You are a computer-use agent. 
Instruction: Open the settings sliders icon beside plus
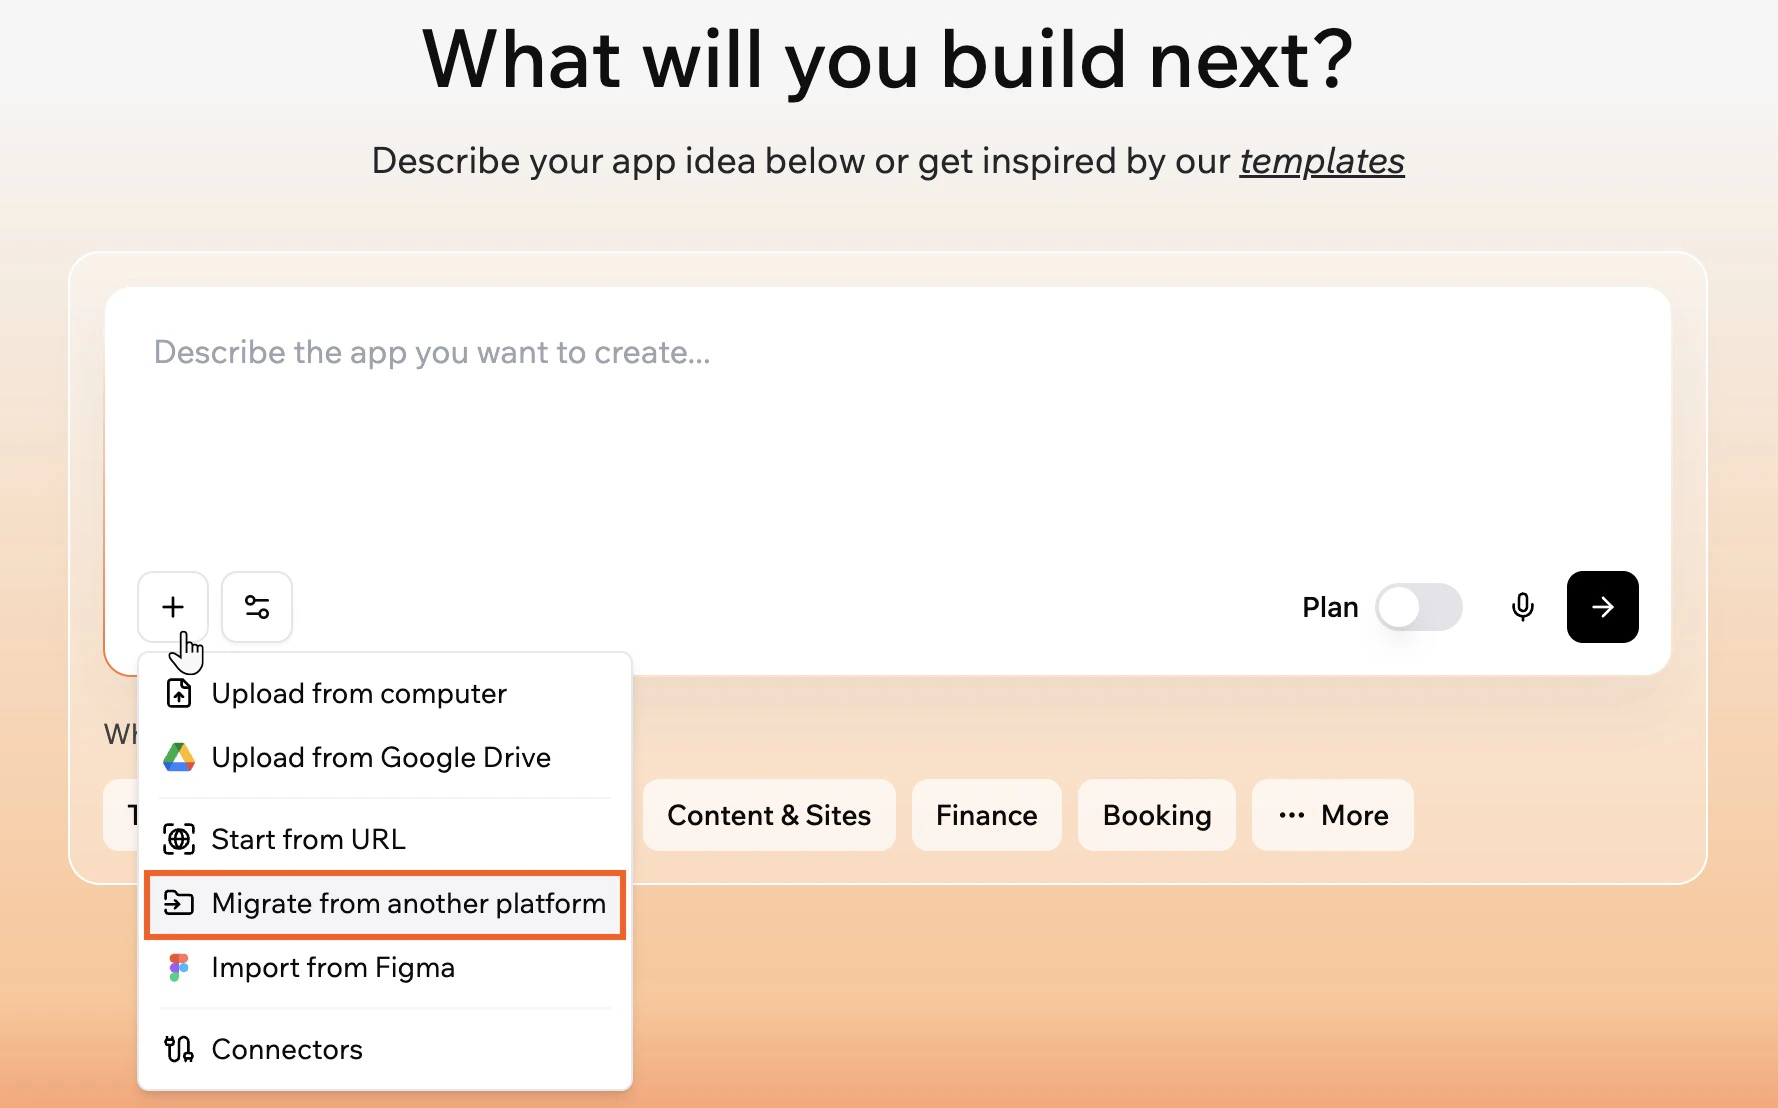256,606
